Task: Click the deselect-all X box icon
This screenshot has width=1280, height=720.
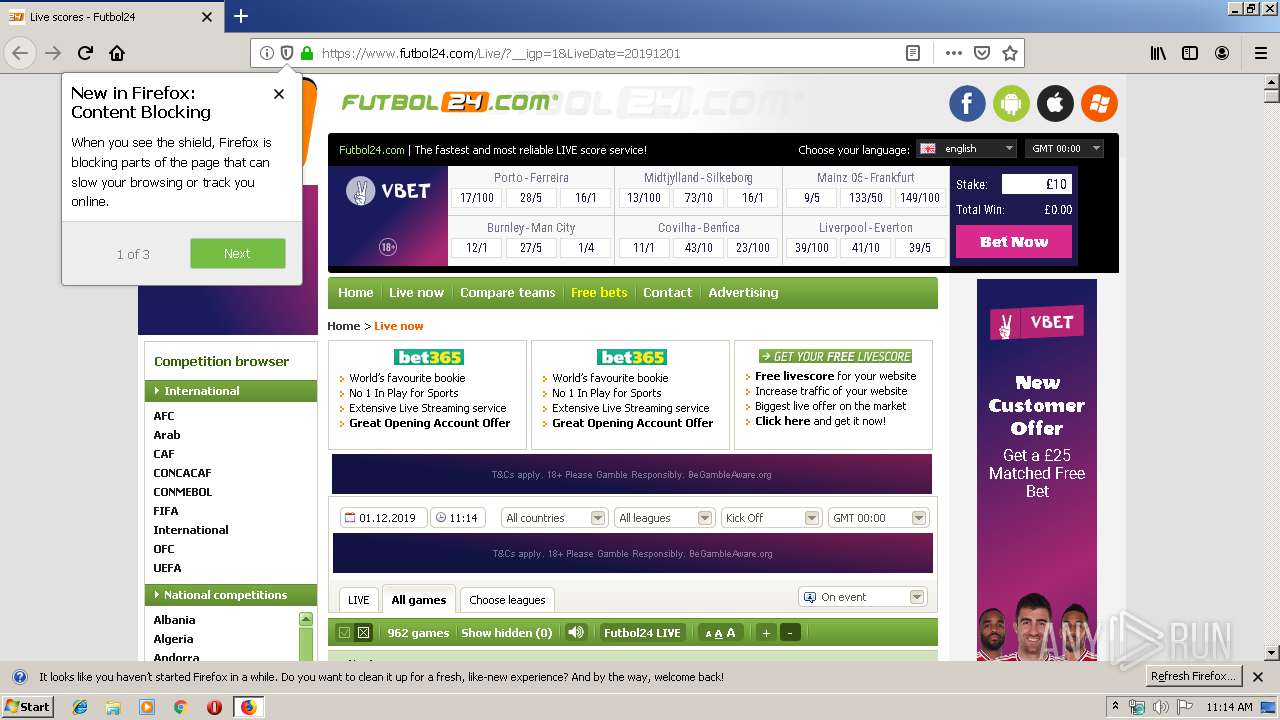Action: tap(364, 632)
